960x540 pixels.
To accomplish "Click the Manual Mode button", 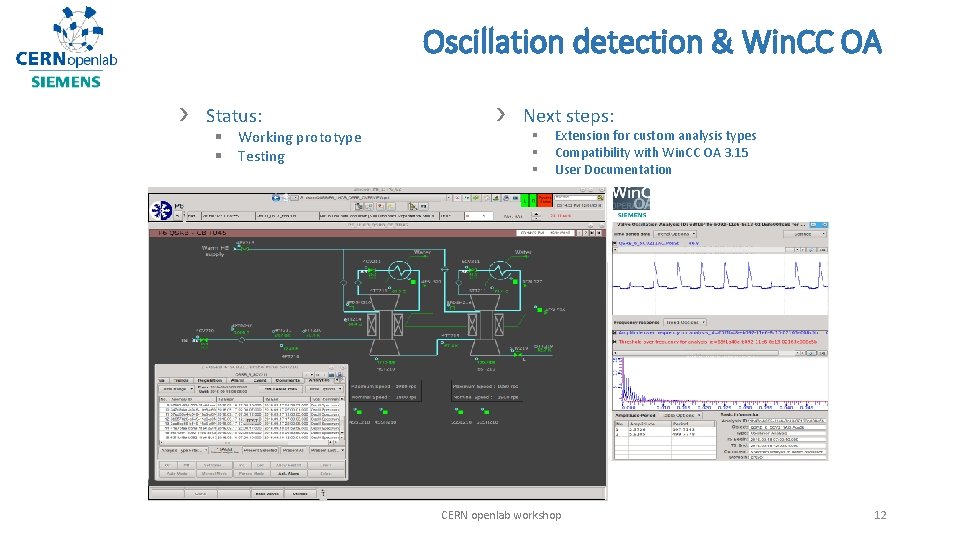I will point(214,473).
